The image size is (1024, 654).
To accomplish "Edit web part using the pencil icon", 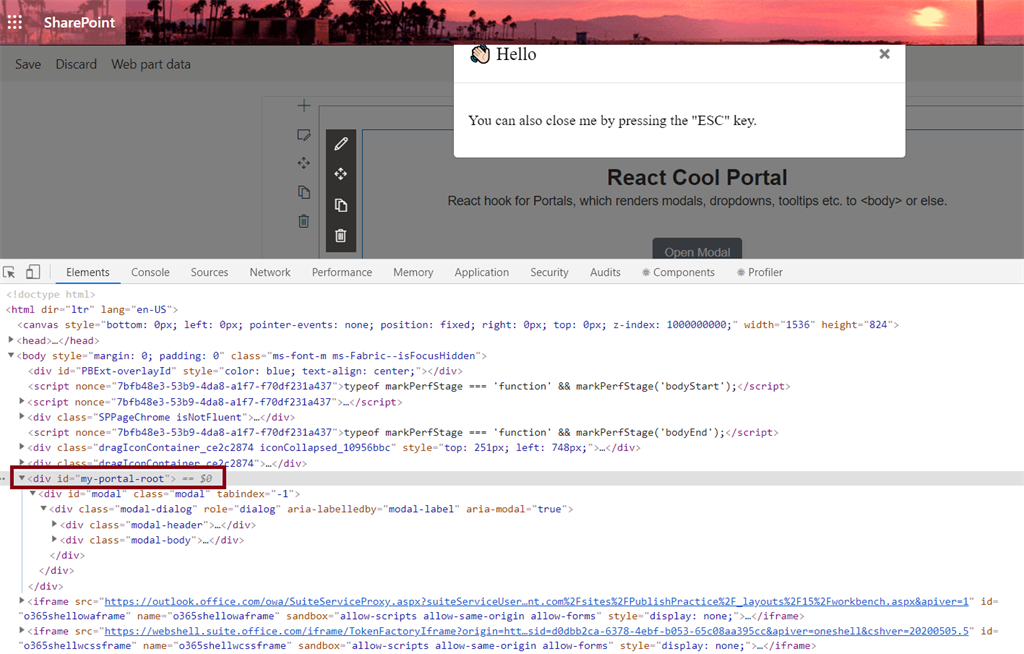I will click(341, 144).
